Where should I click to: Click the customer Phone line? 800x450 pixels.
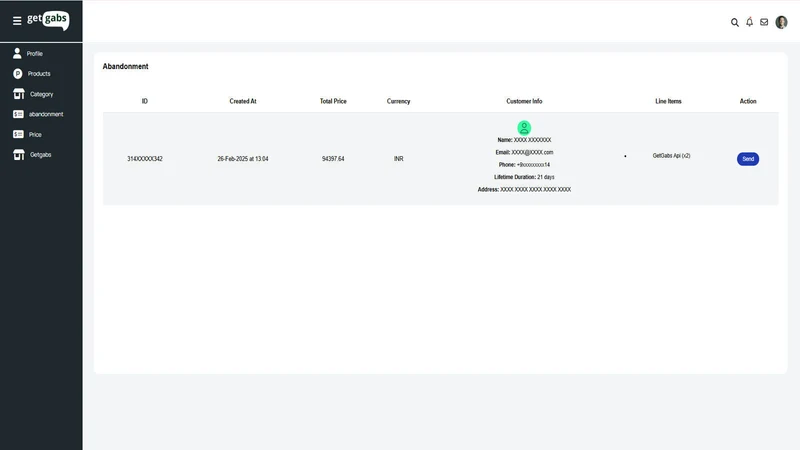click(x=524, y=165)
